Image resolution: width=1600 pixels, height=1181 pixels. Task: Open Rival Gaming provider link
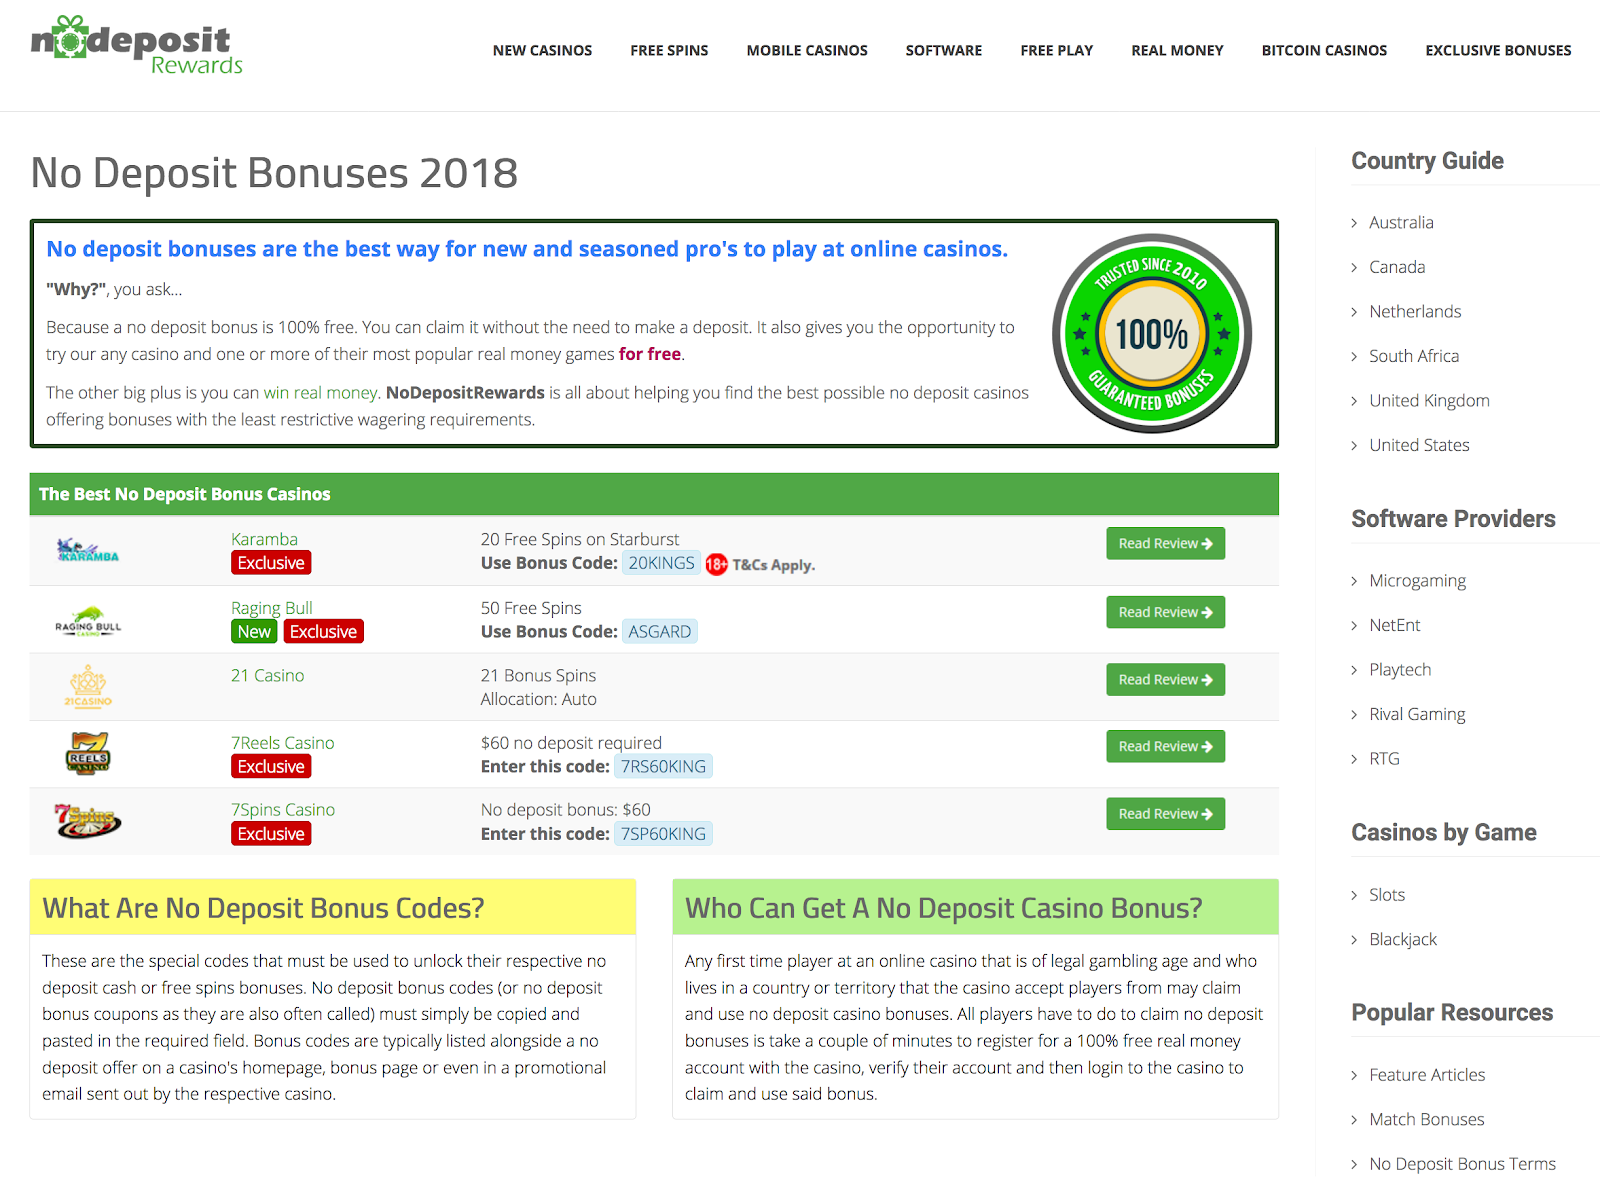1417,714
